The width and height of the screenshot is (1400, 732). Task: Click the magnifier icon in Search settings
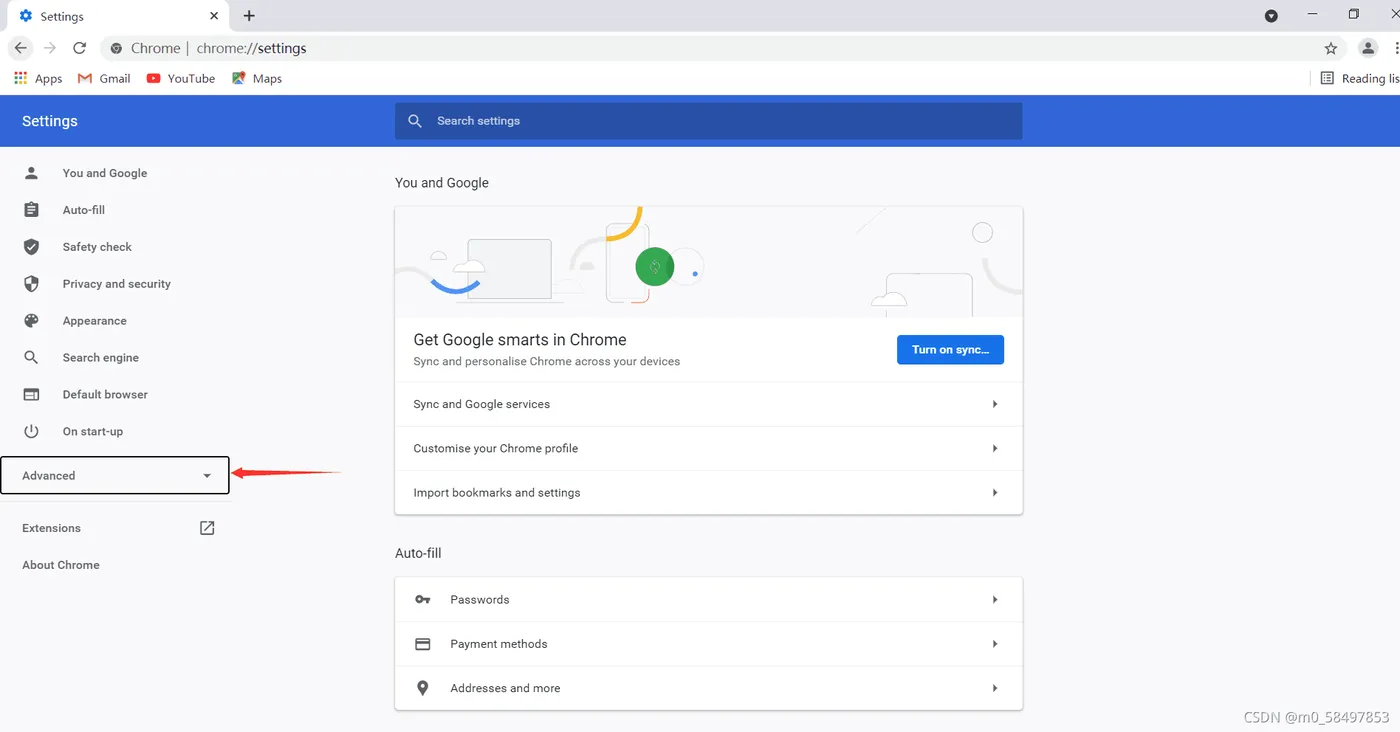[x=415, y=121]
